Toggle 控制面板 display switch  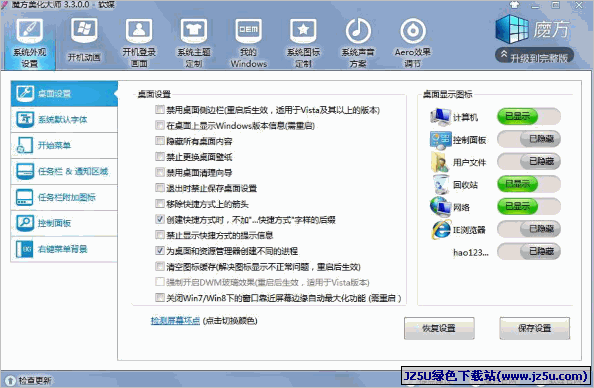tap(529, 139)
